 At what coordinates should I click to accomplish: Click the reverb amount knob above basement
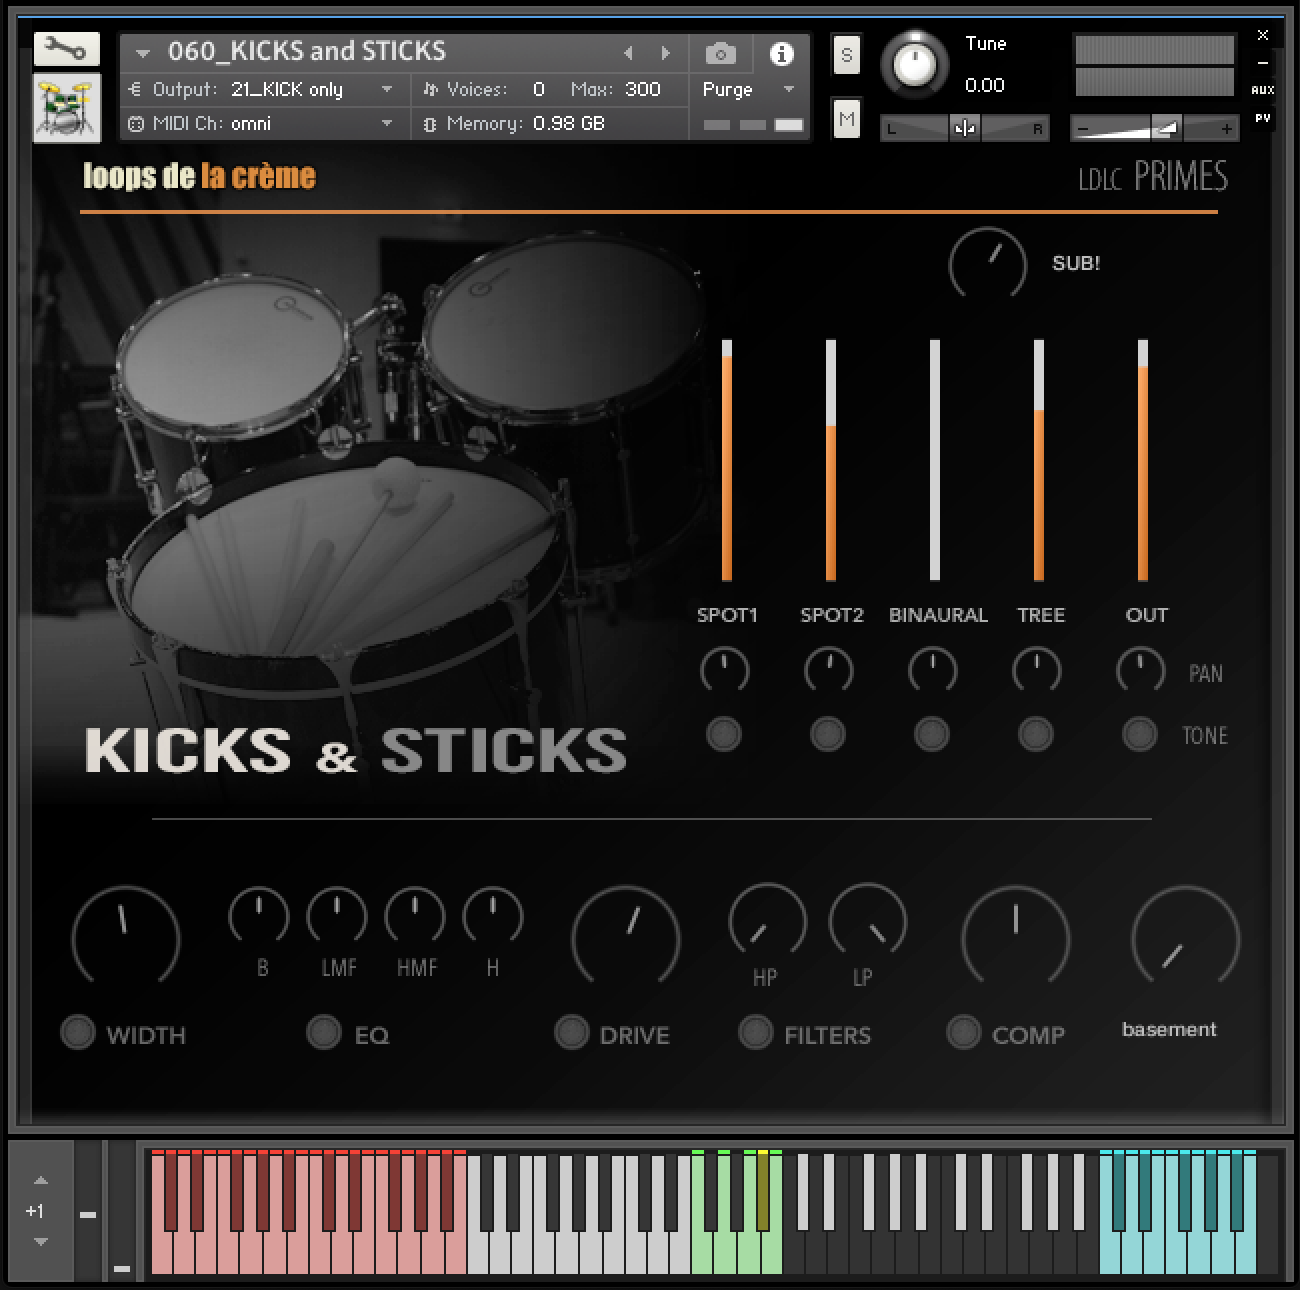(x=1186, y=937)
